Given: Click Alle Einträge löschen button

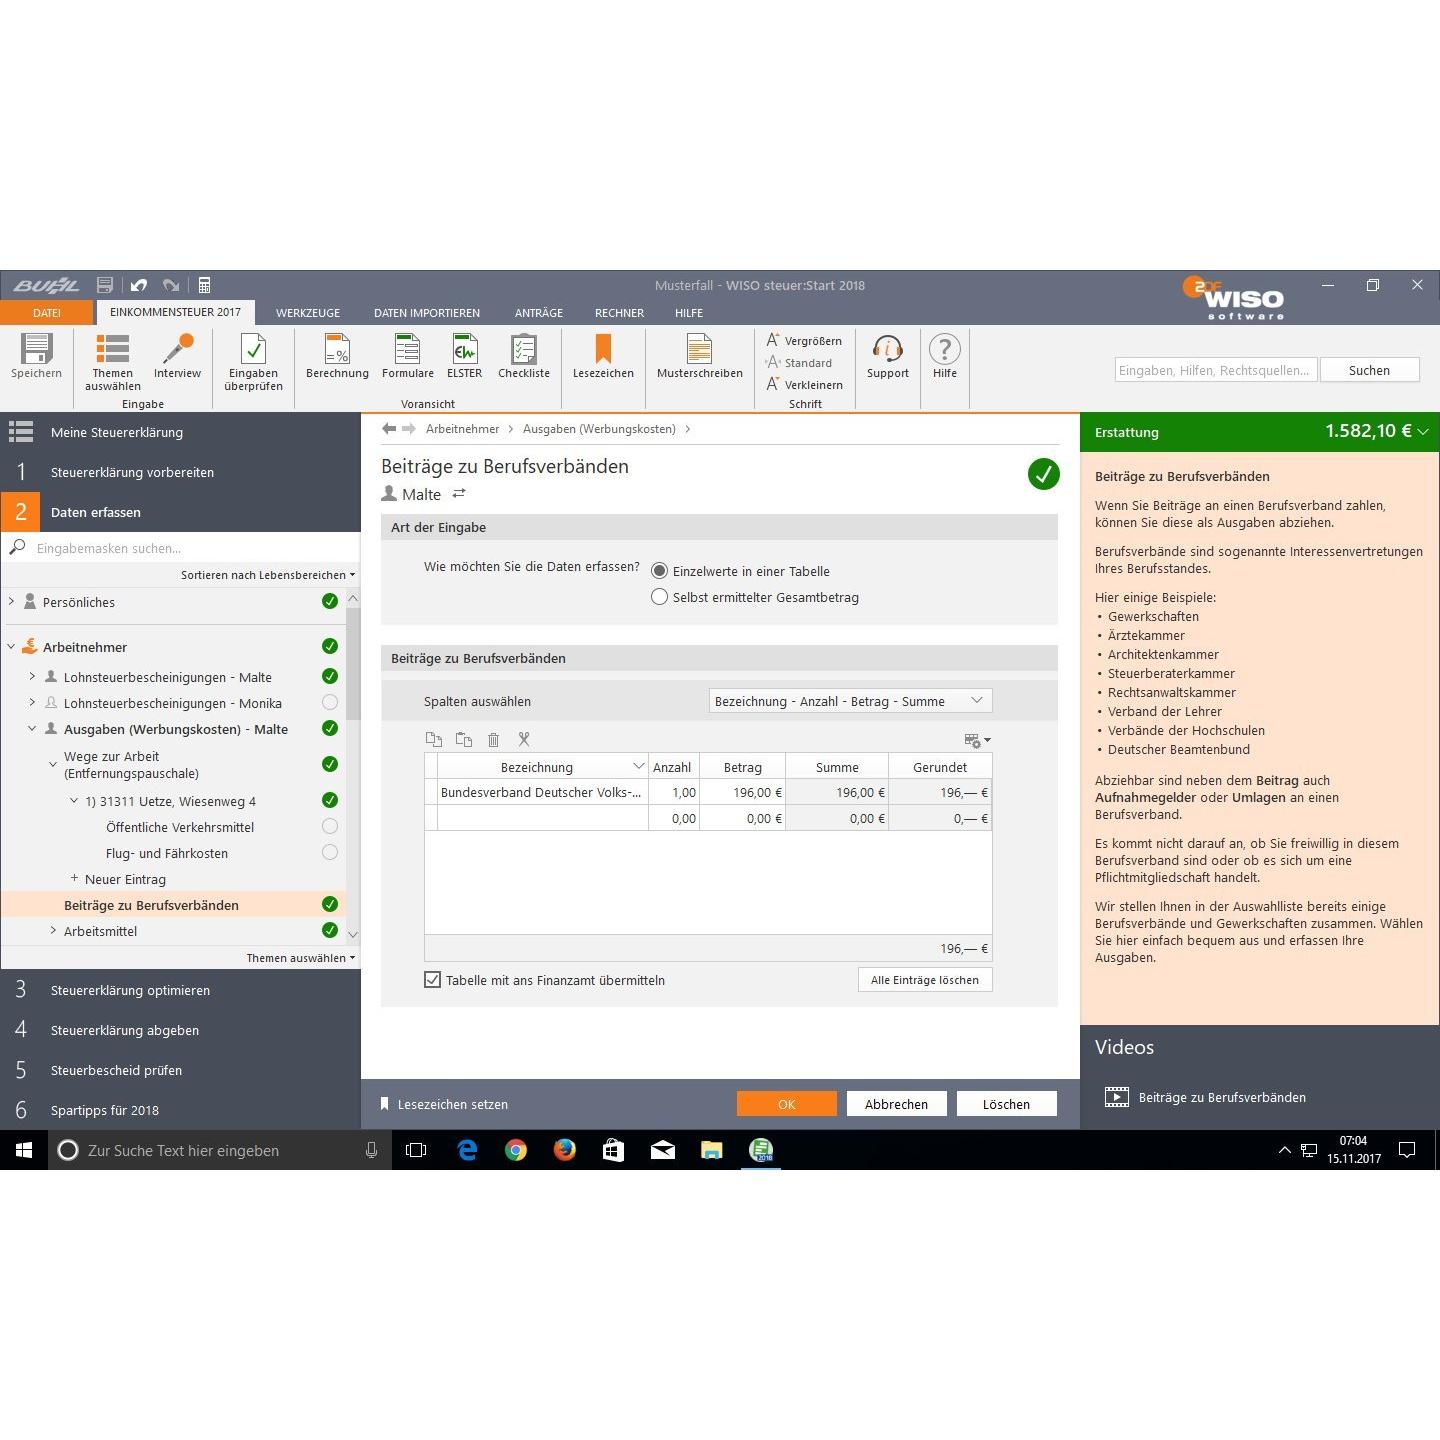Looking at the screenshot, I should point(925,980).
